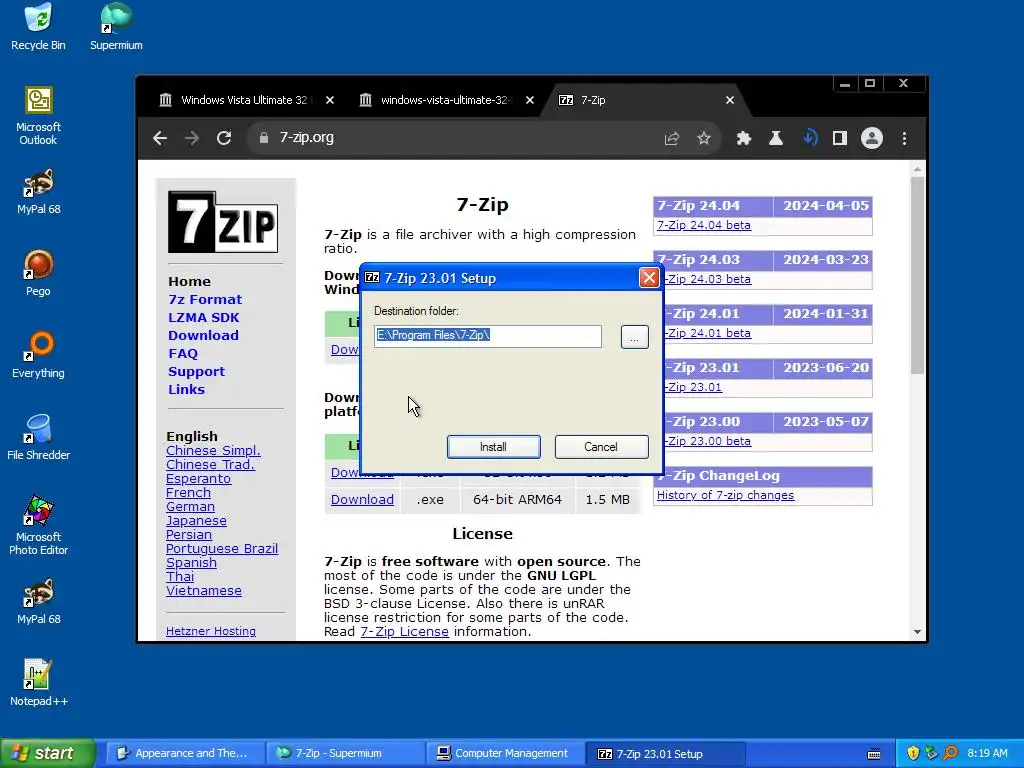
Task: Go back in the browser
Action: tap(160, 138)
